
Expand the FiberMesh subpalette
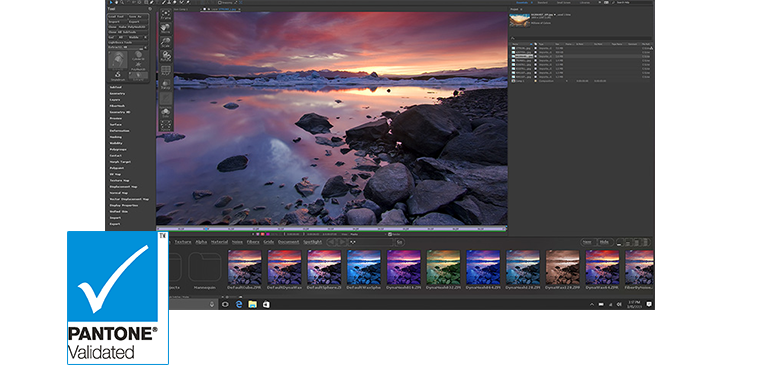(117, 106)
